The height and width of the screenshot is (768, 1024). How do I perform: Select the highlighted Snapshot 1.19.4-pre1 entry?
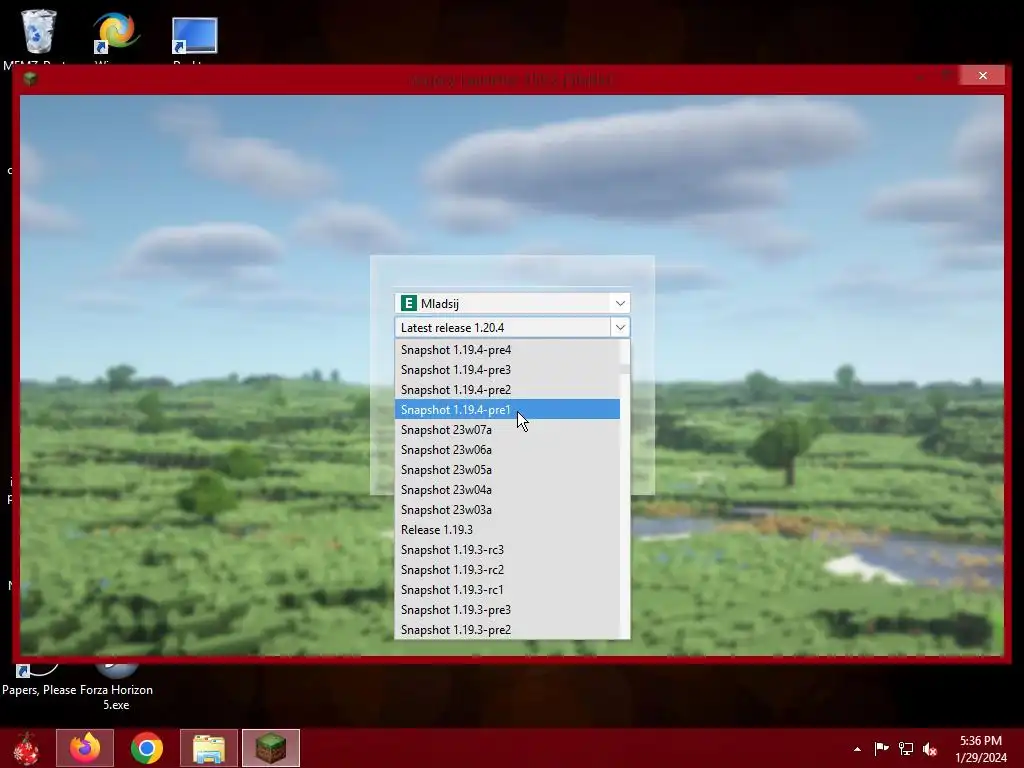[507, 409]
